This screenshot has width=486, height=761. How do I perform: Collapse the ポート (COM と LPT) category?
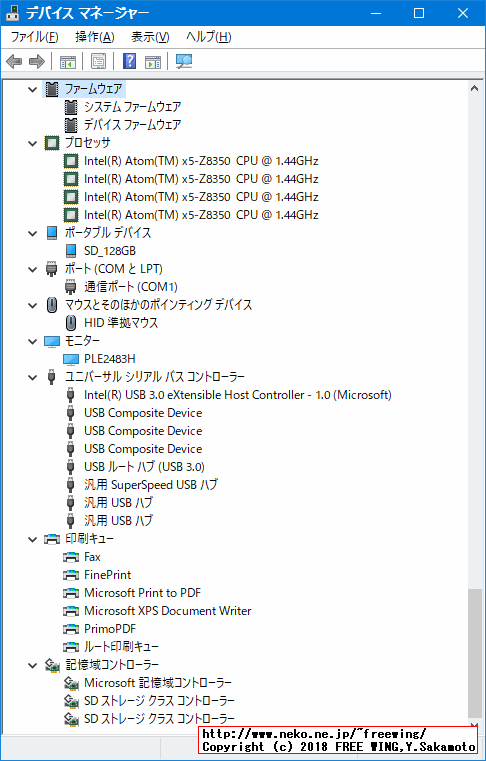33,269
